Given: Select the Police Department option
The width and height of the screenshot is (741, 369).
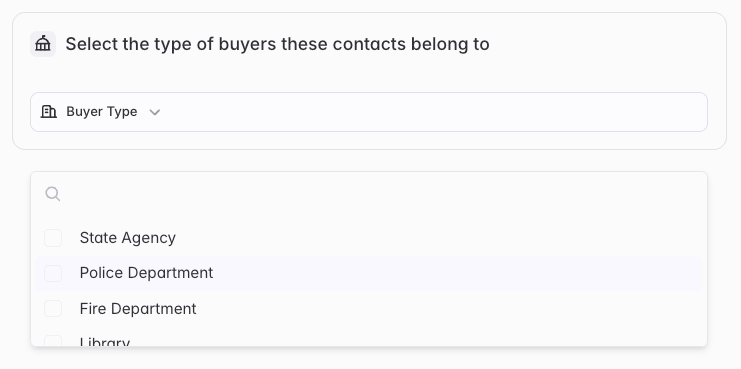Looking at the screenshot, I should click(x=369, y=273).
